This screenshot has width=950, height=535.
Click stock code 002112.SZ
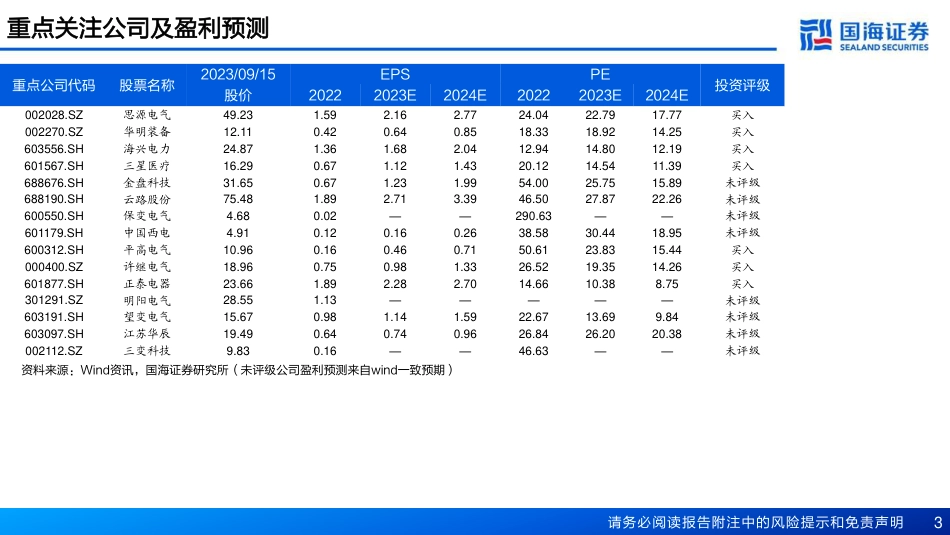pos(54,351)
